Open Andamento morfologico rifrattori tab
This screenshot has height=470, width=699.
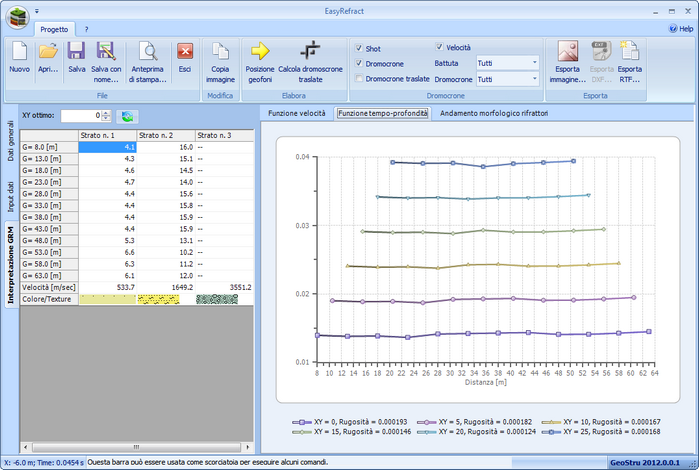[494, 113]
